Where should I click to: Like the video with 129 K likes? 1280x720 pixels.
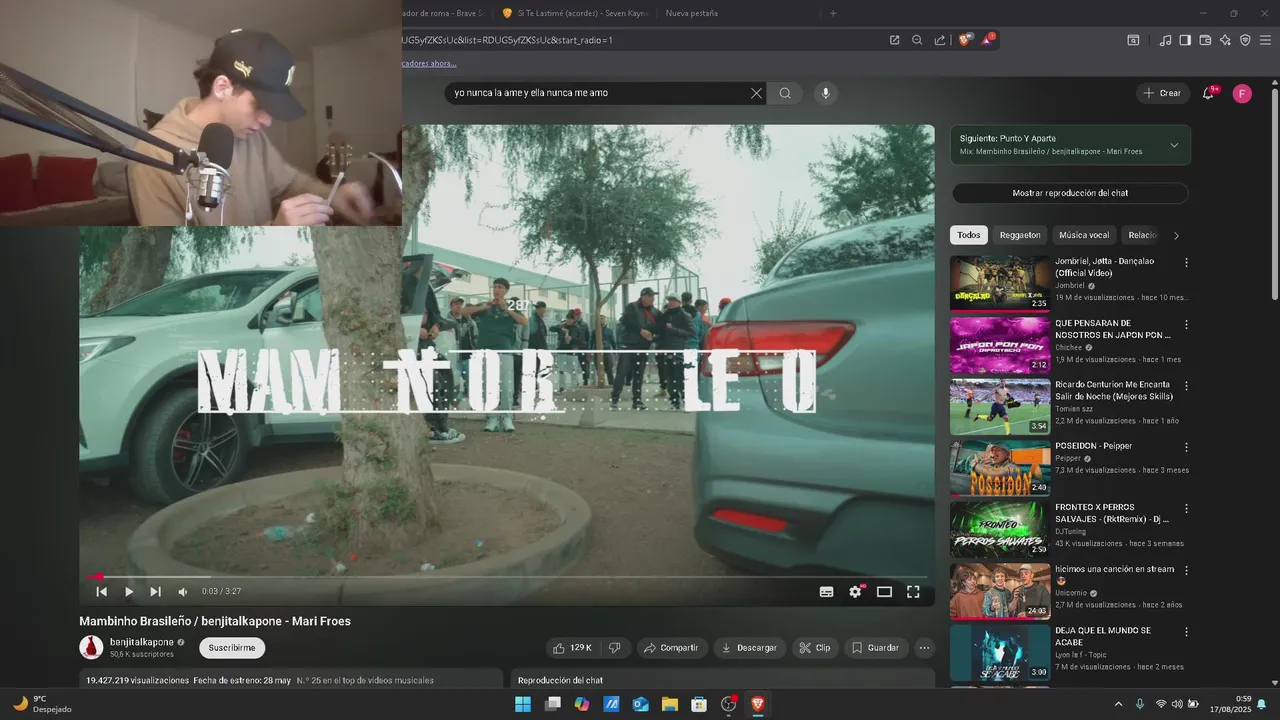coord(571,648)
